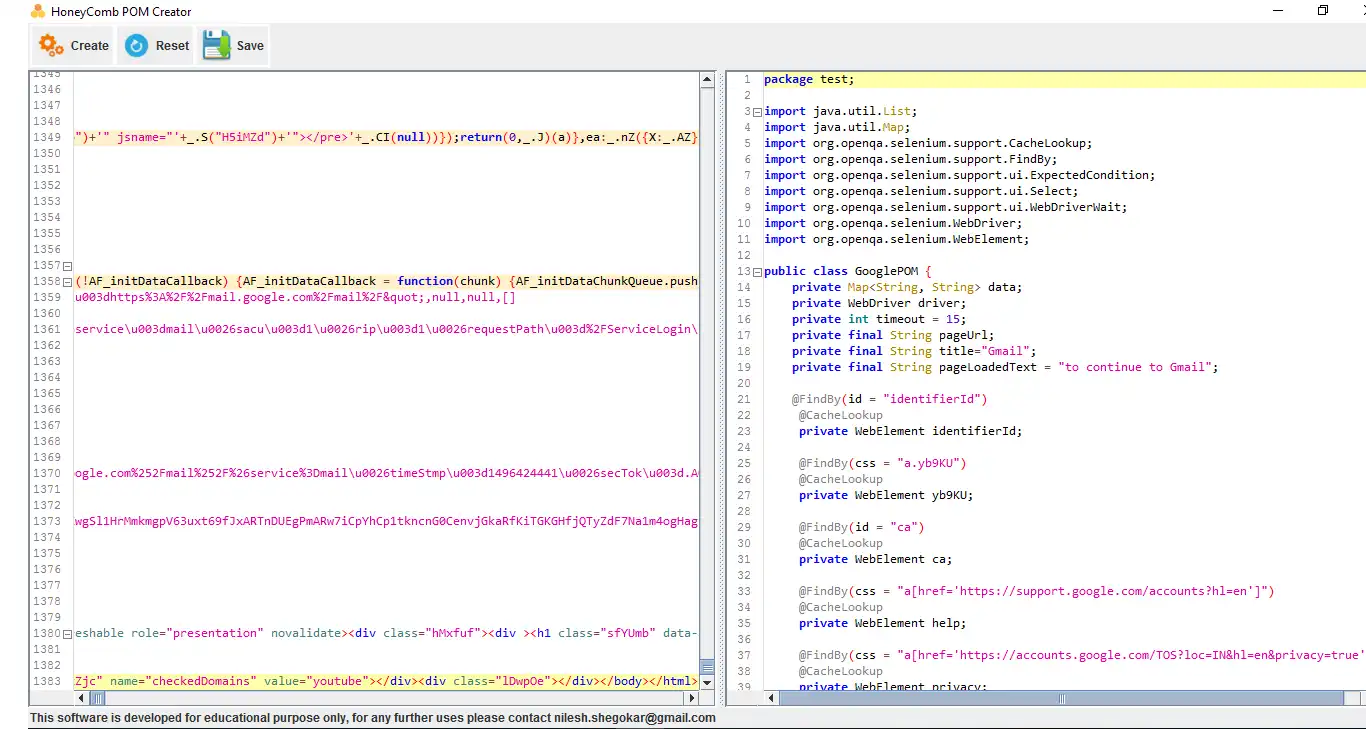Place cursor on 'package test;' line
Screen dimensions: 1366x729
pos(809,80)
